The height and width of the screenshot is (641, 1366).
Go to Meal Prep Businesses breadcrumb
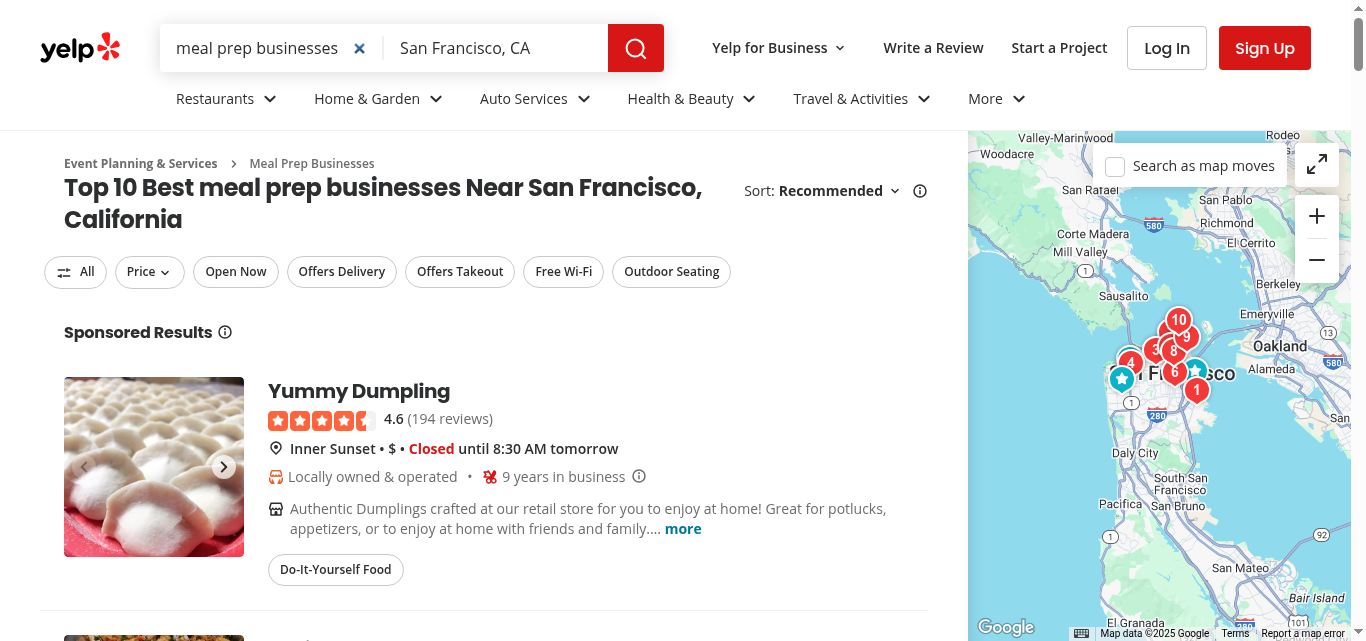pos(312,163)
